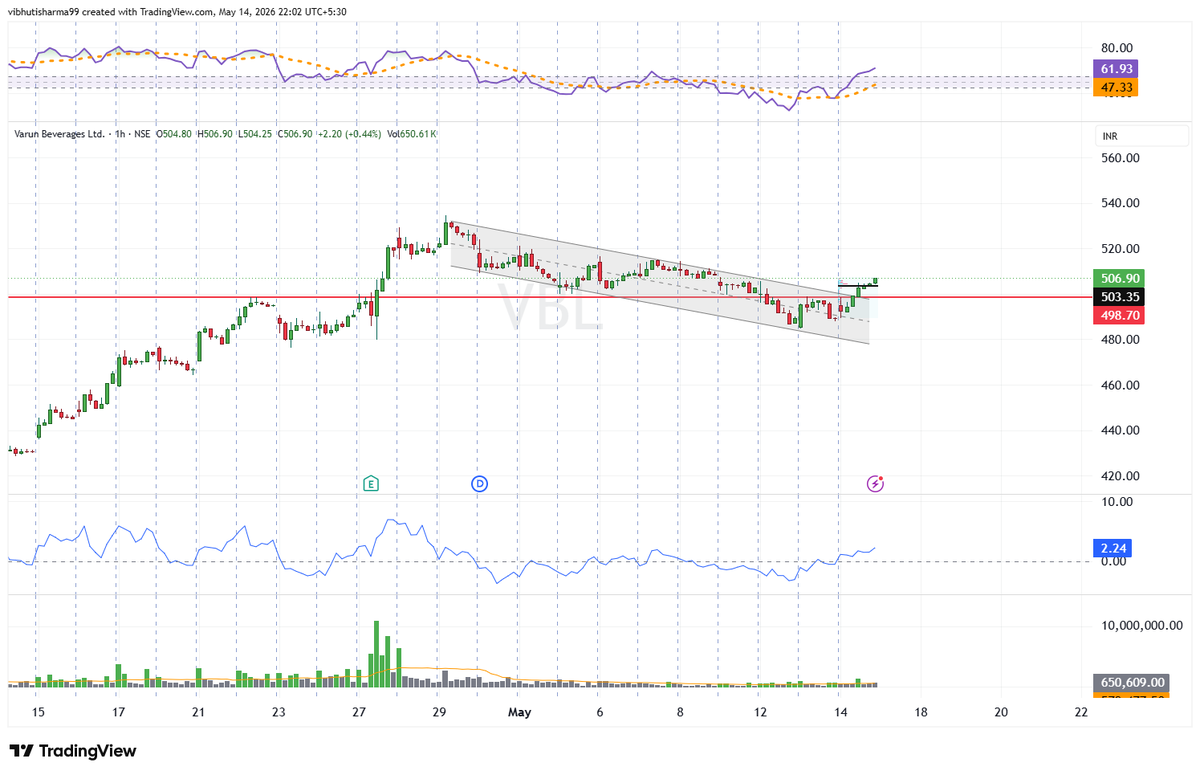This screenshot has width=1200, height=775.
Task: Click the '17' date on the time axis
Action: click(118, 713)
